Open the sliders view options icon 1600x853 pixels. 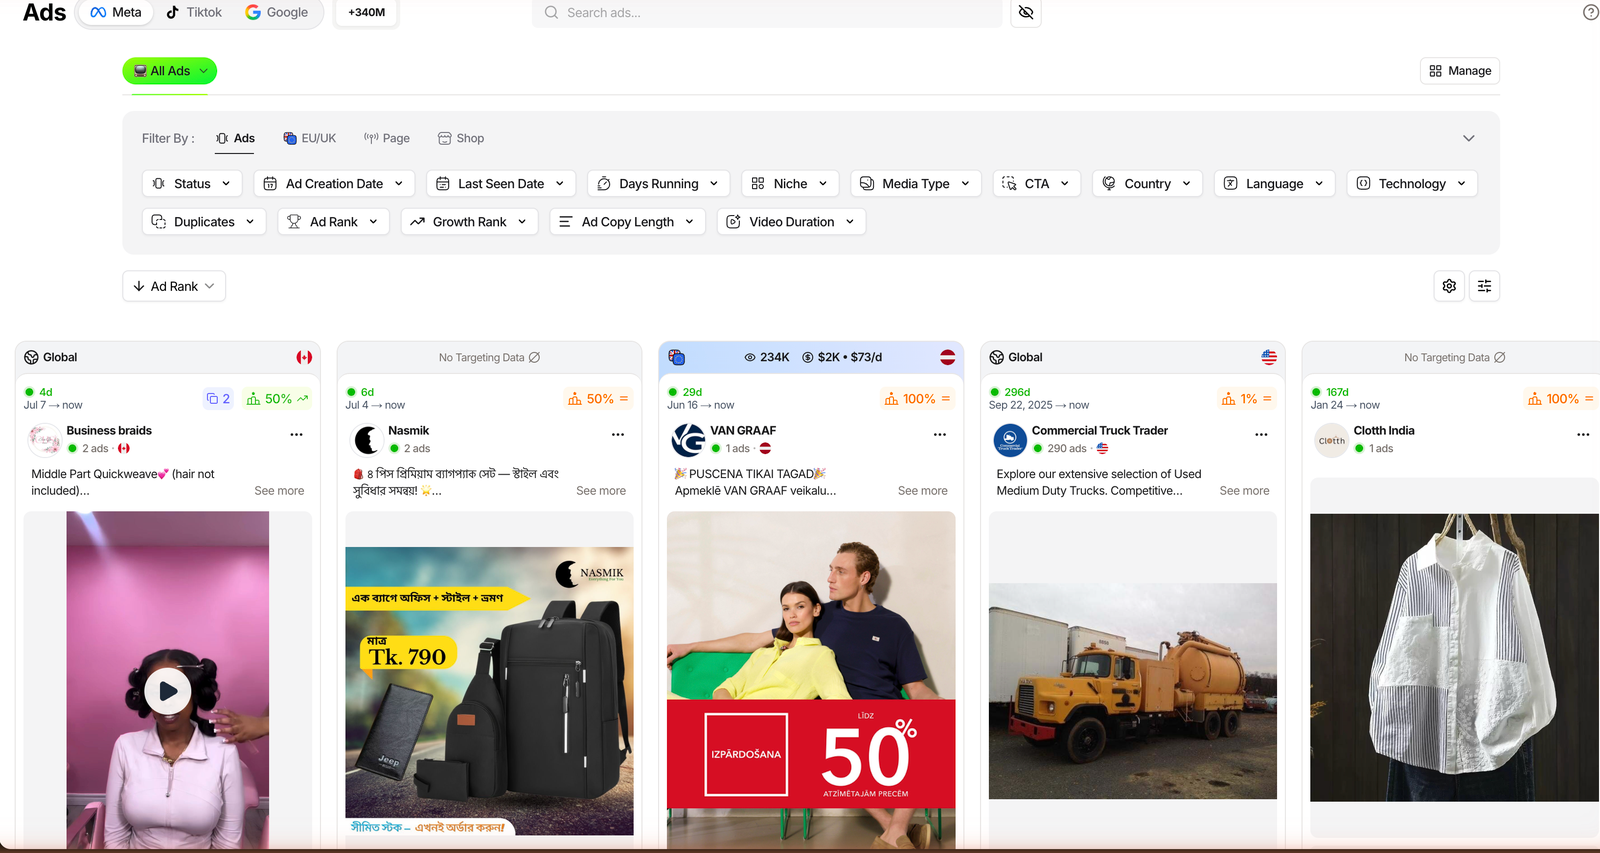[x=1484, y=286]
